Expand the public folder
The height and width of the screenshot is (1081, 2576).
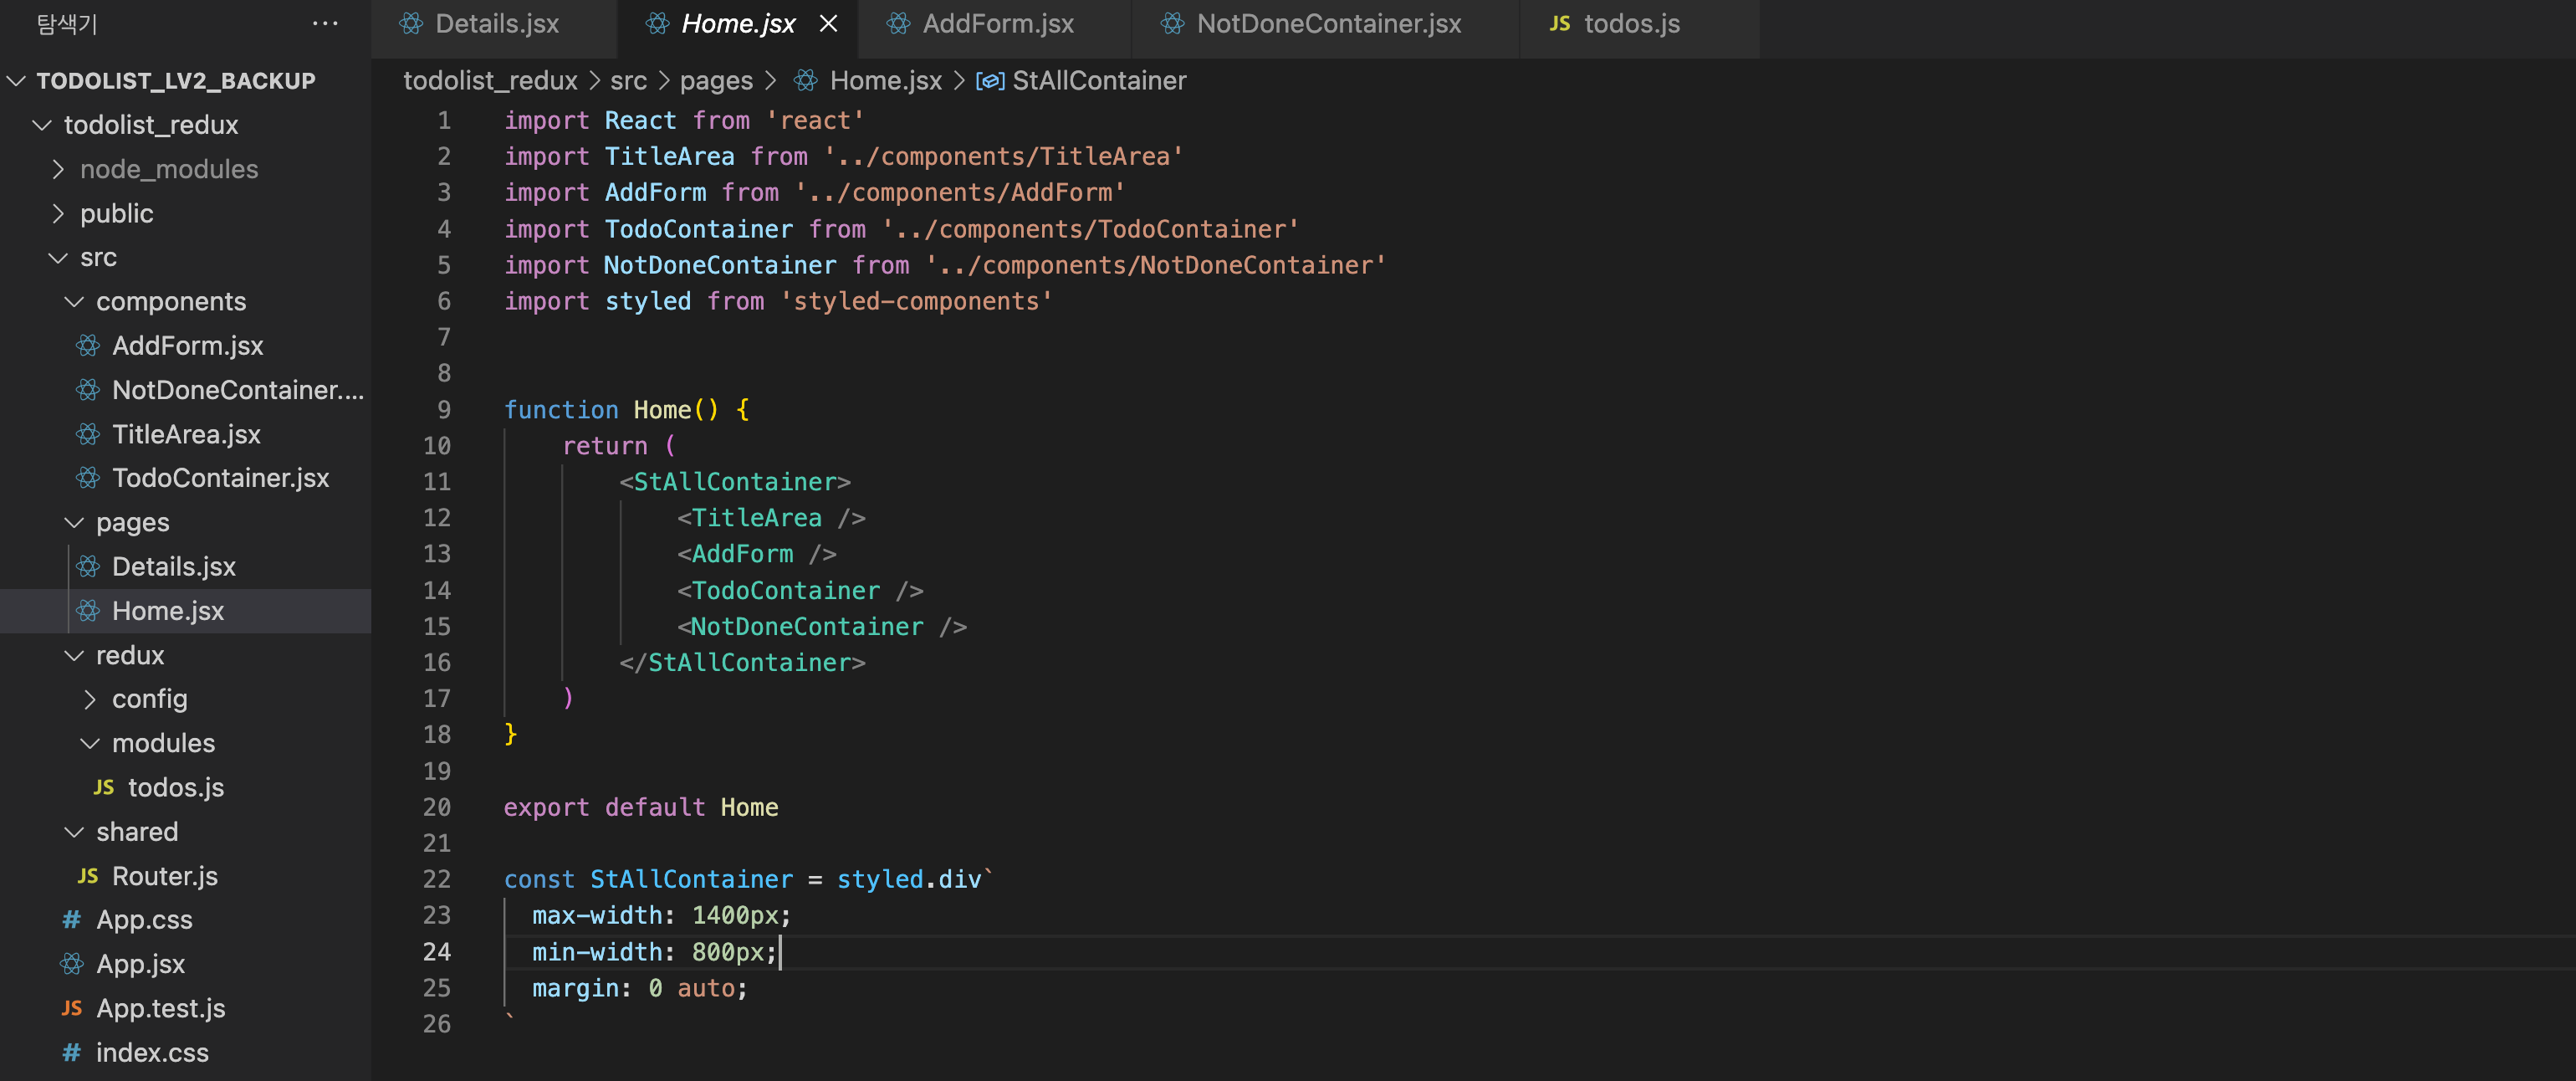[x=58, y=213]
